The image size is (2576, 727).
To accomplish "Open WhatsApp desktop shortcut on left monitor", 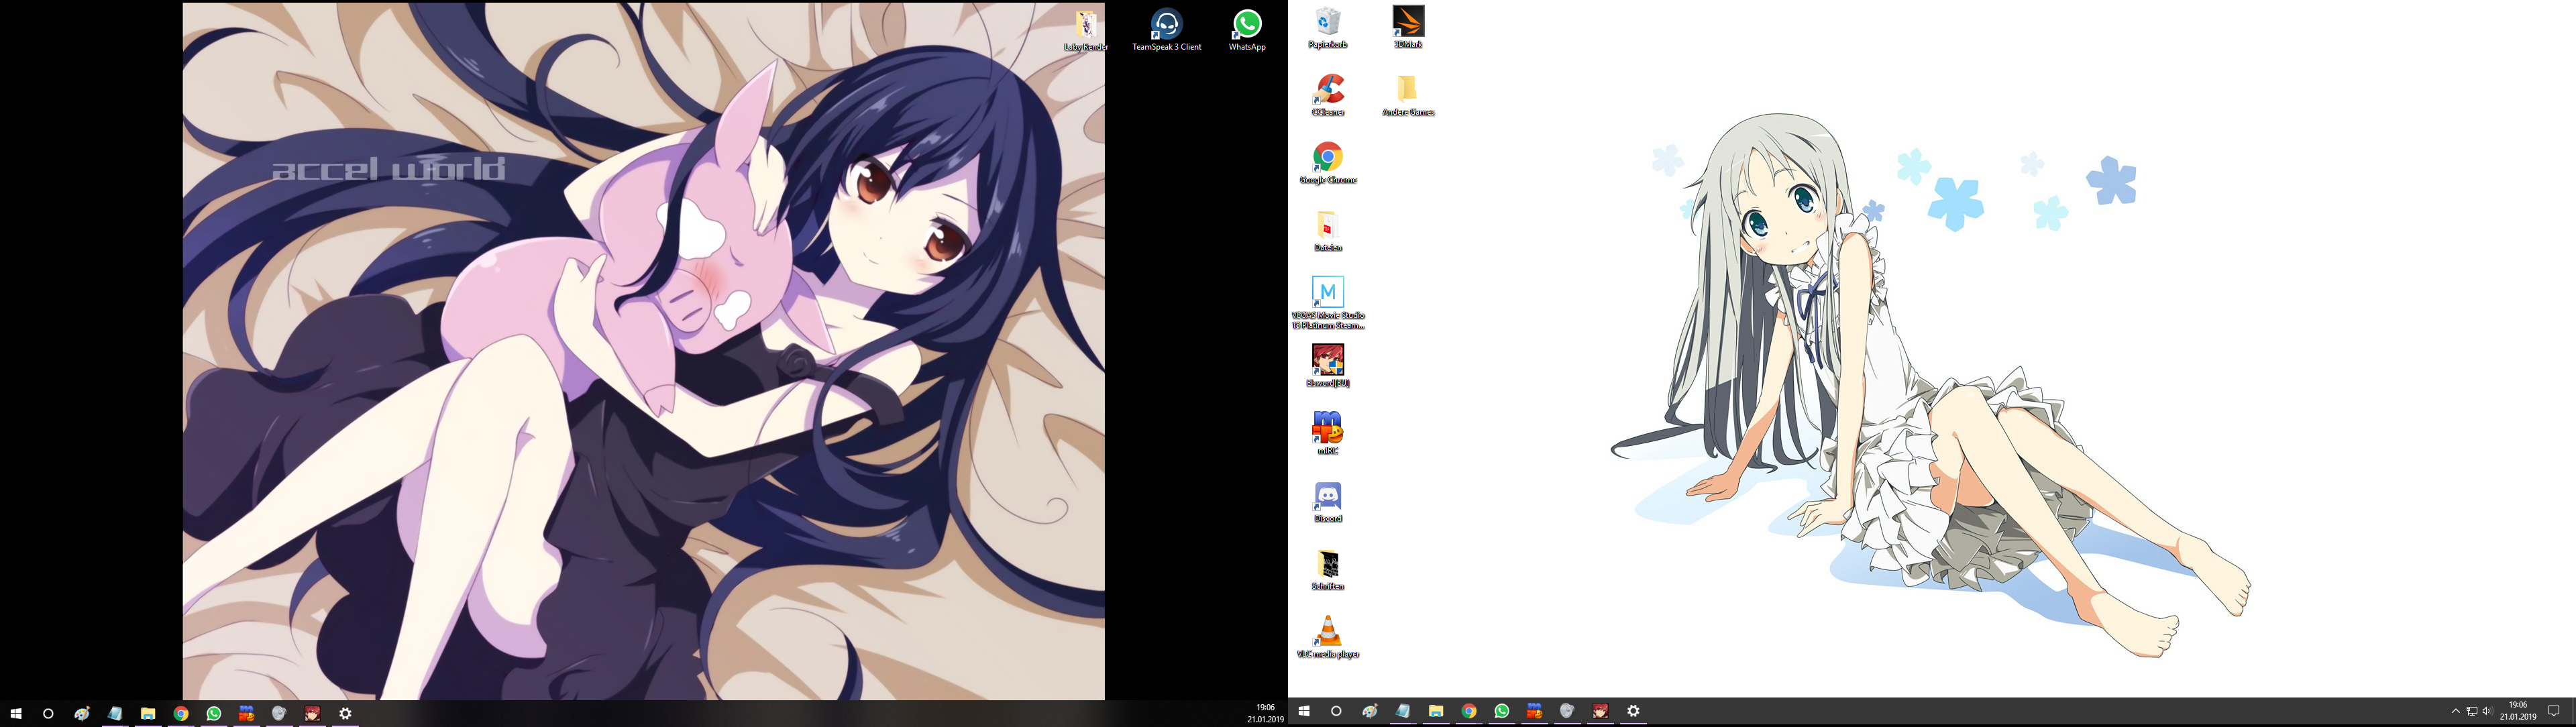I will [1247, 26].
